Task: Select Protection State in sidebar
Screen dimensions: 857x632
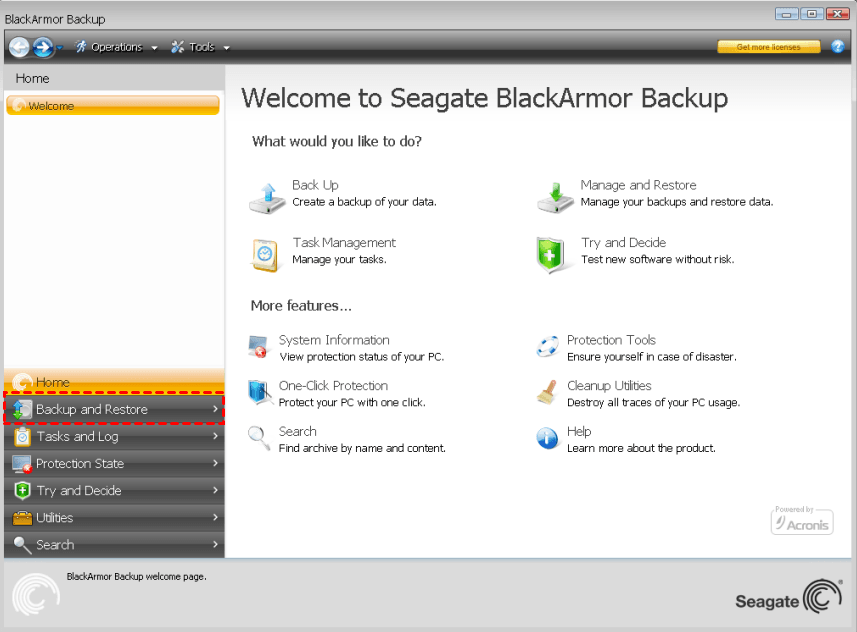Action: (x=113, y=463)
